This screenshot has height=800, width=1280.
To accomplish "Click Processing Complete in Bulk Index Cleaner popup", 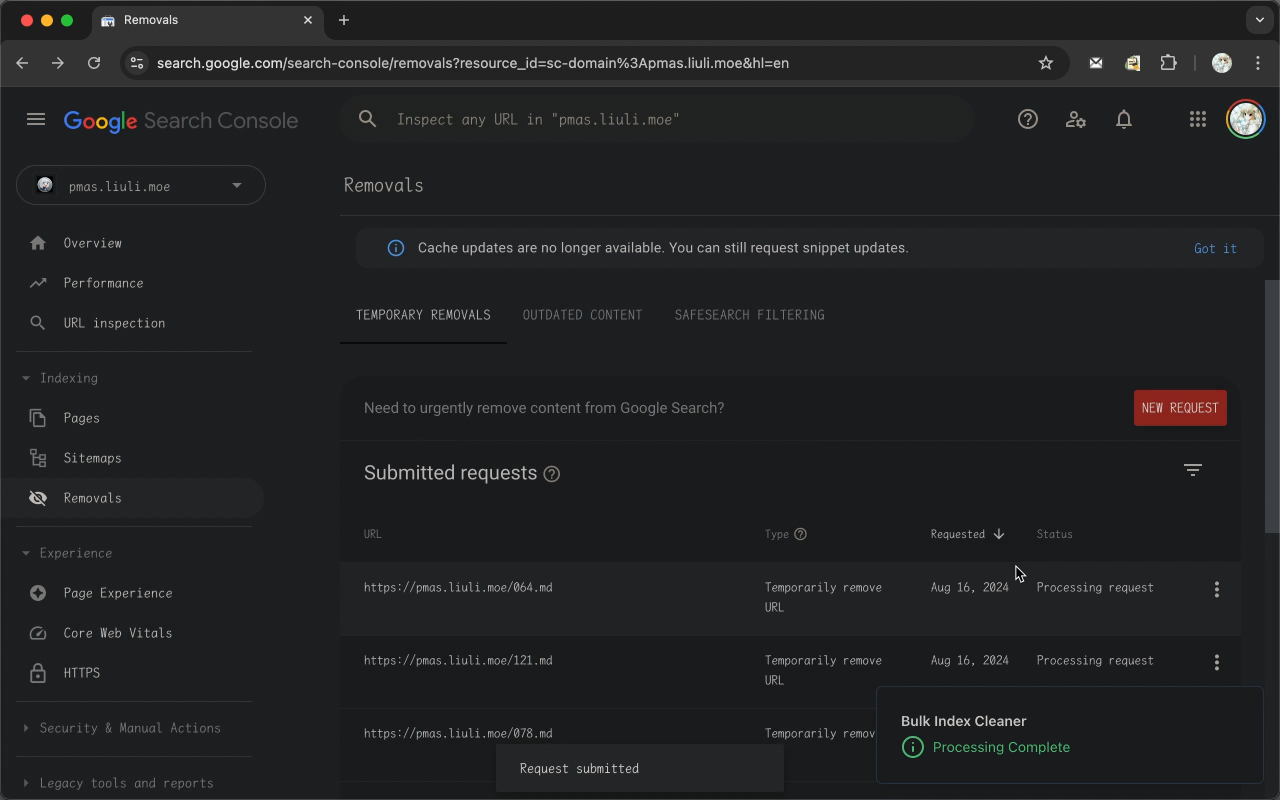I will [1001, 747].
